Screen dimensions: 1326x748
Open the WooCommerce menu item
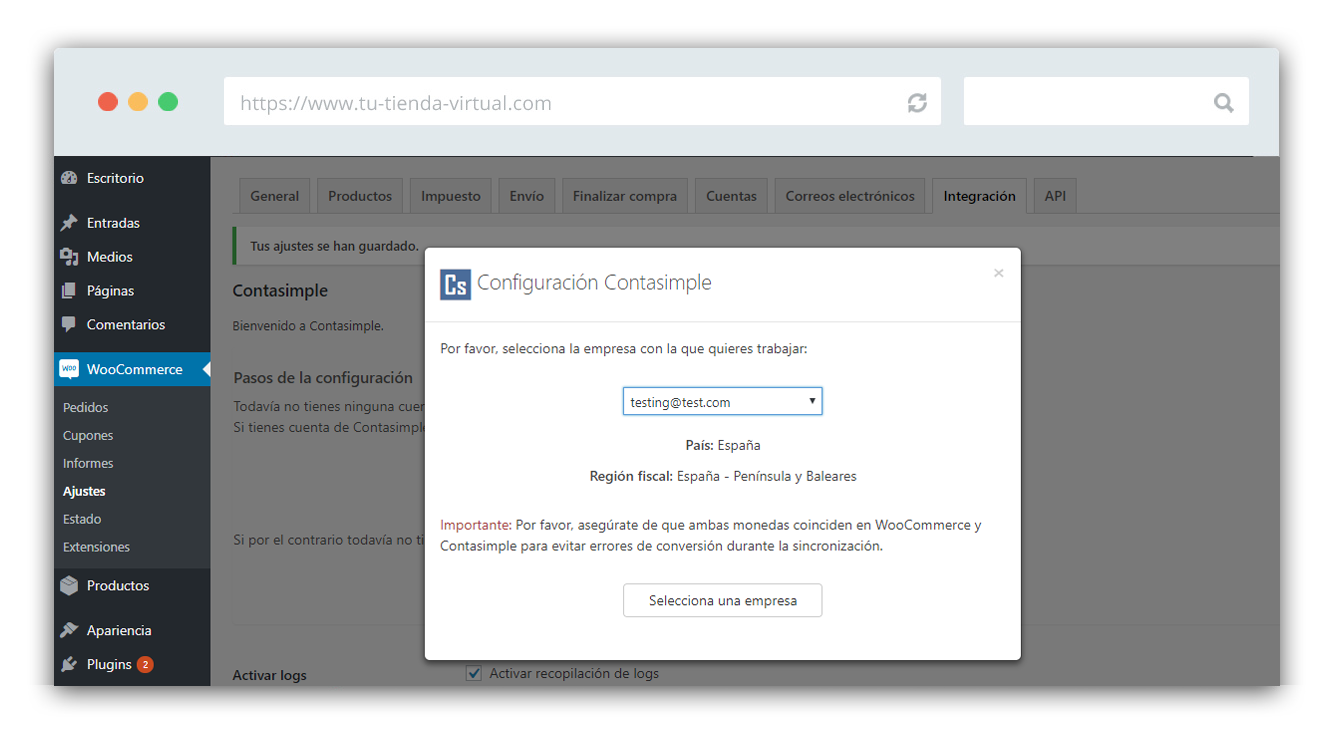(x=132, y=369)
